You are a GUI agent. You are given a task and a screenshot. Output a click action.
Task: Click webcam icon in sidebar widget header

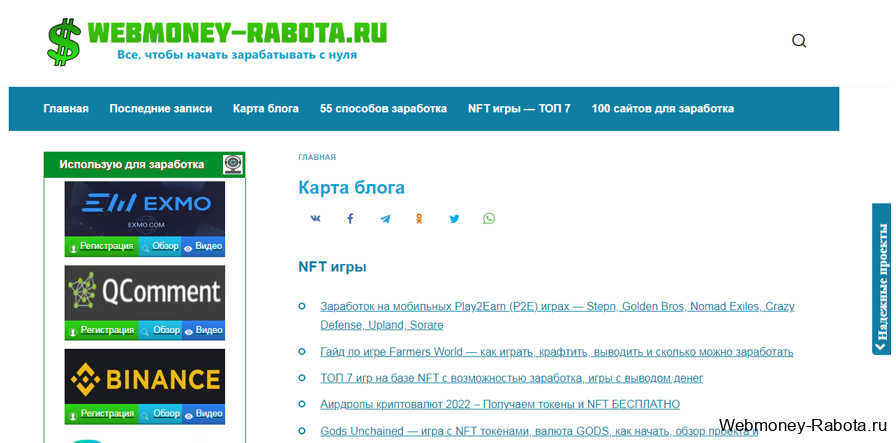tap(233, 165)
